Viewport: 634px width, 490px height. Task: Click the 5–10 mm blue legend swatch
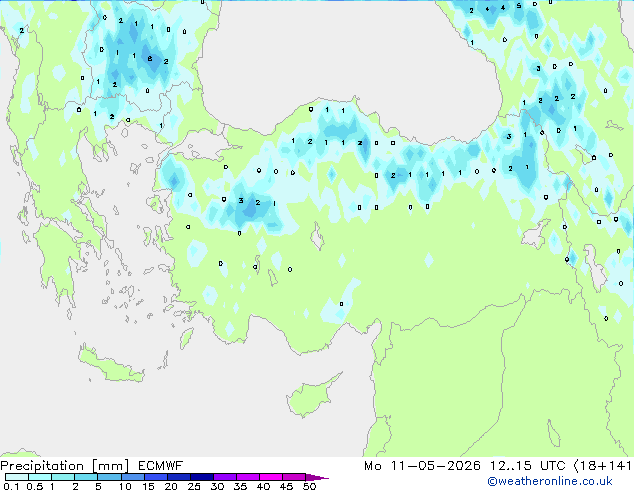tap(109, 477)
